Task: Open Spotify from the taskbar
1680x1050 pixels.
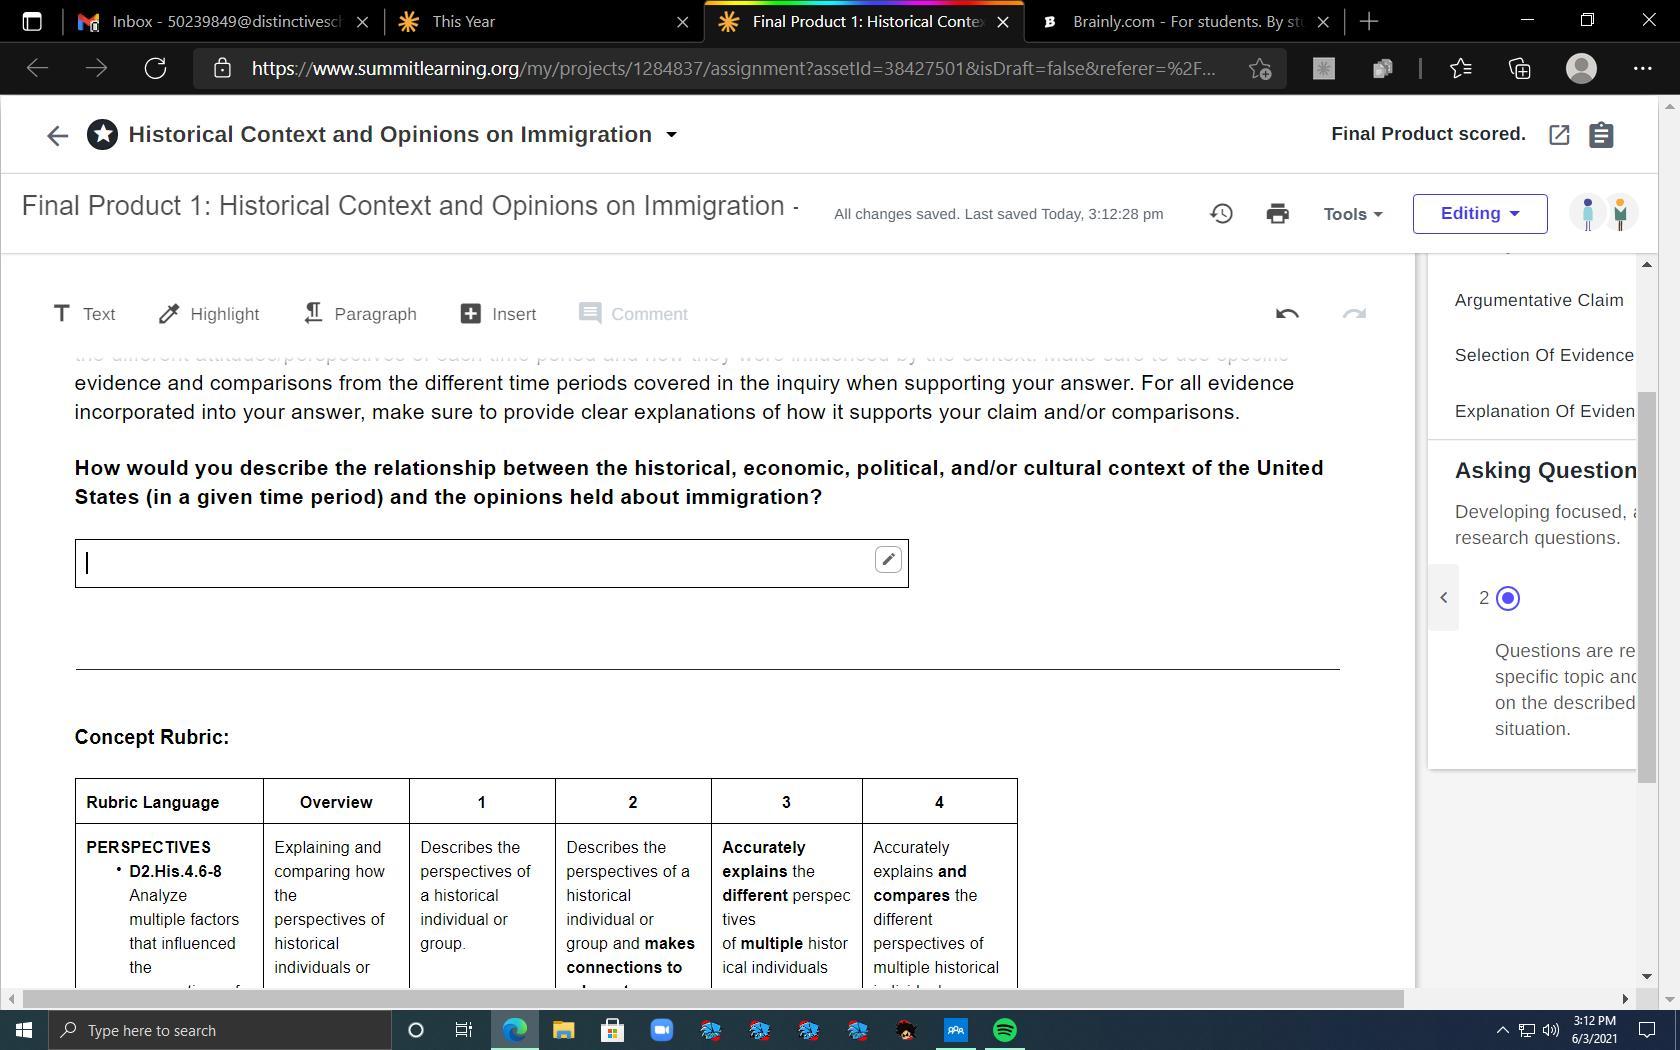Action: point(1005,1030)
